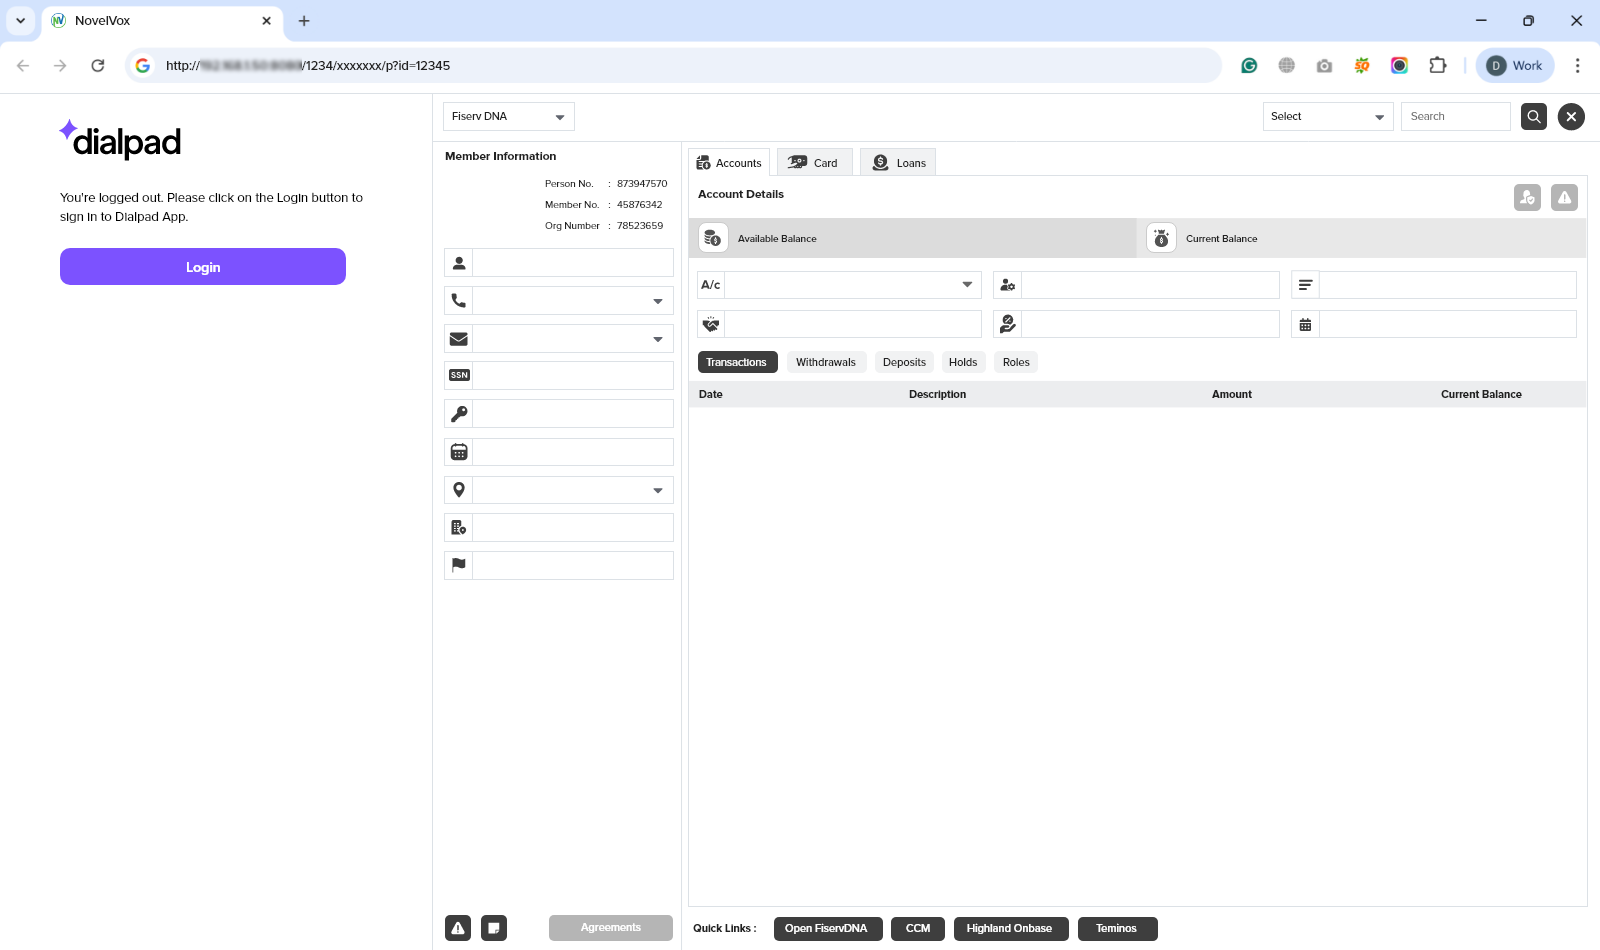This screenshot has height=950, width=1600.
Task: Click the Search input field
Action: 1456,117
